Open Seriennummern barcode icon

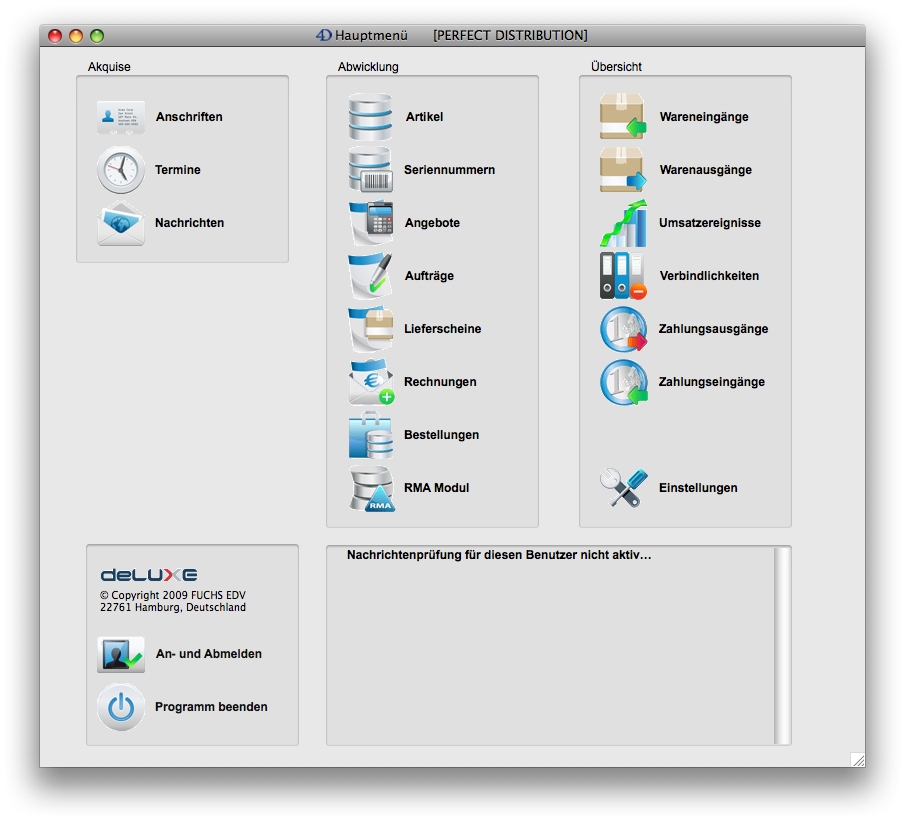coord(371,170)
